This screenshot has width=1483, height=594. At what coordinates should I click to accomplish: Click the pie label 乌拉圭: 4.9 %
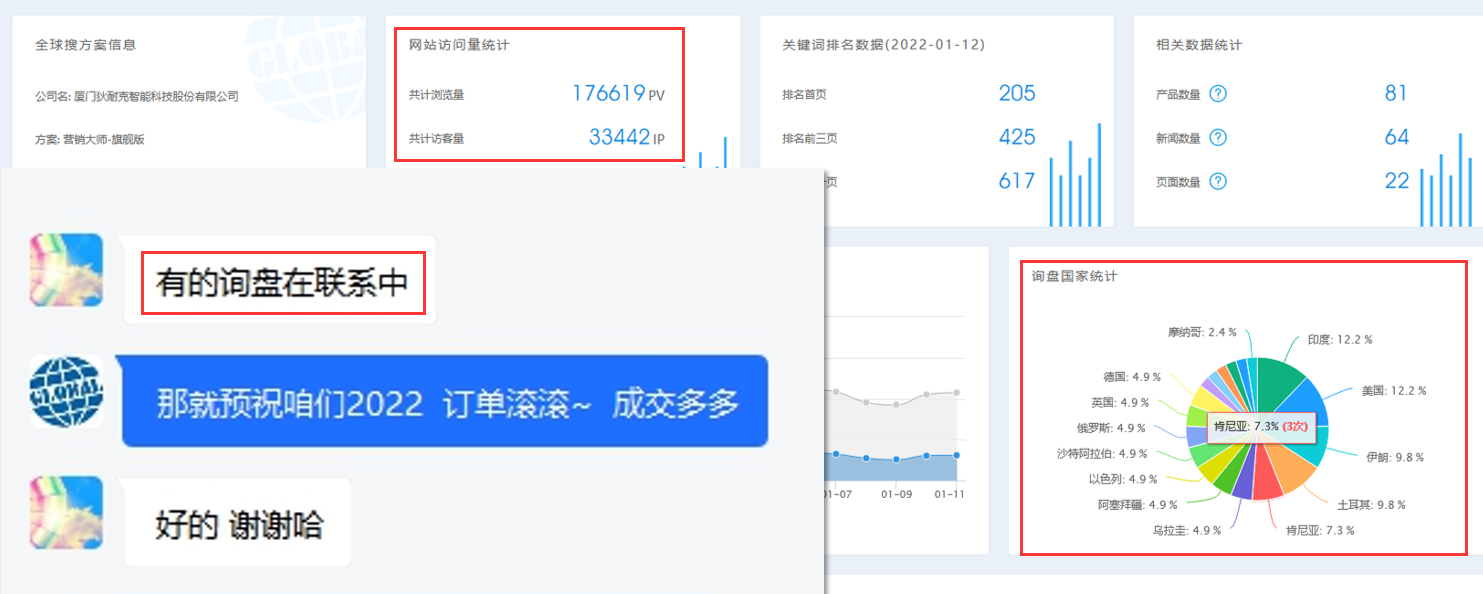(1187, 530)
